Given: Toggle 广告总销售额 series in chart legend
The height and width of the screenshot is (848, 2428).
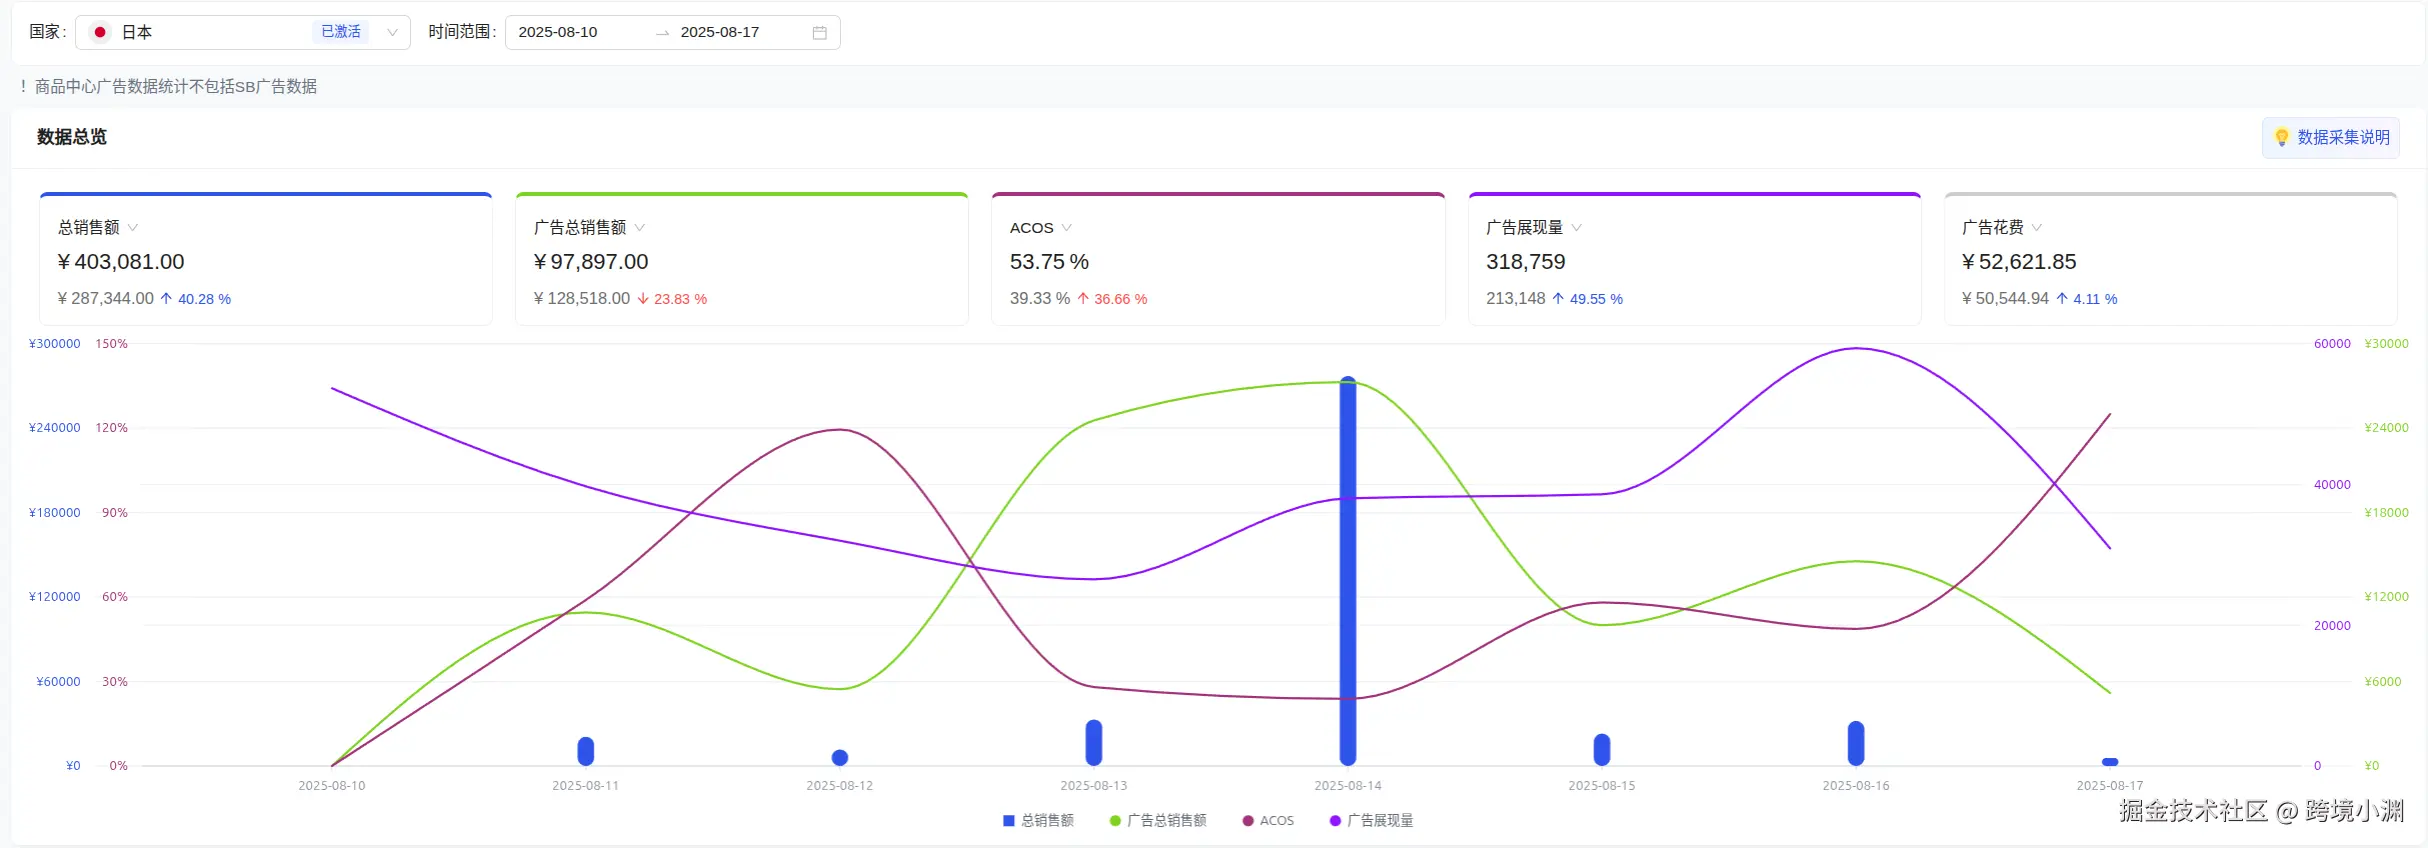Looking at the screenshot, I should (x=1158, y=821).
